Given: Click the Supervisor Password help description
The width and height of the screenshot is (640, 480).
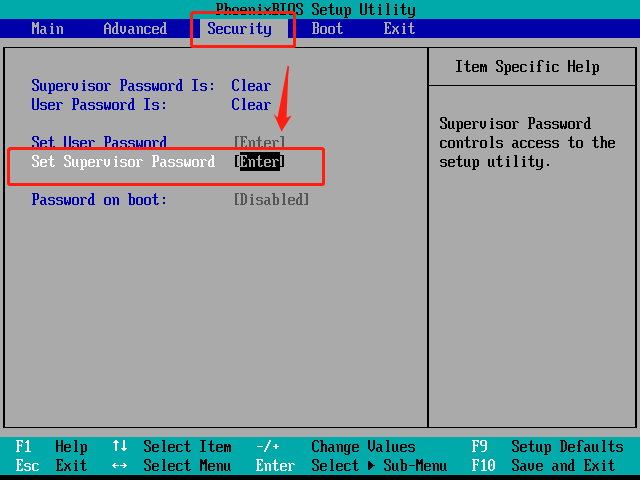Looking at the screenshot, I should [x=527, y=143].
